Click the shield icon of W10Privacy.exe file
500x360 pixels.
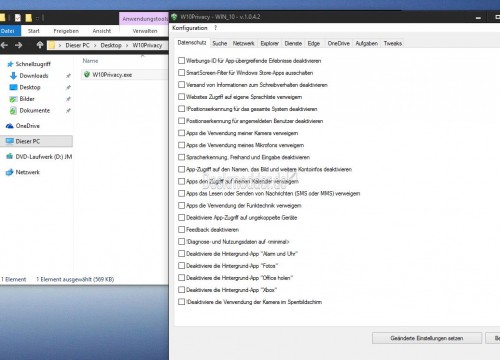click(x=87, y=74)
